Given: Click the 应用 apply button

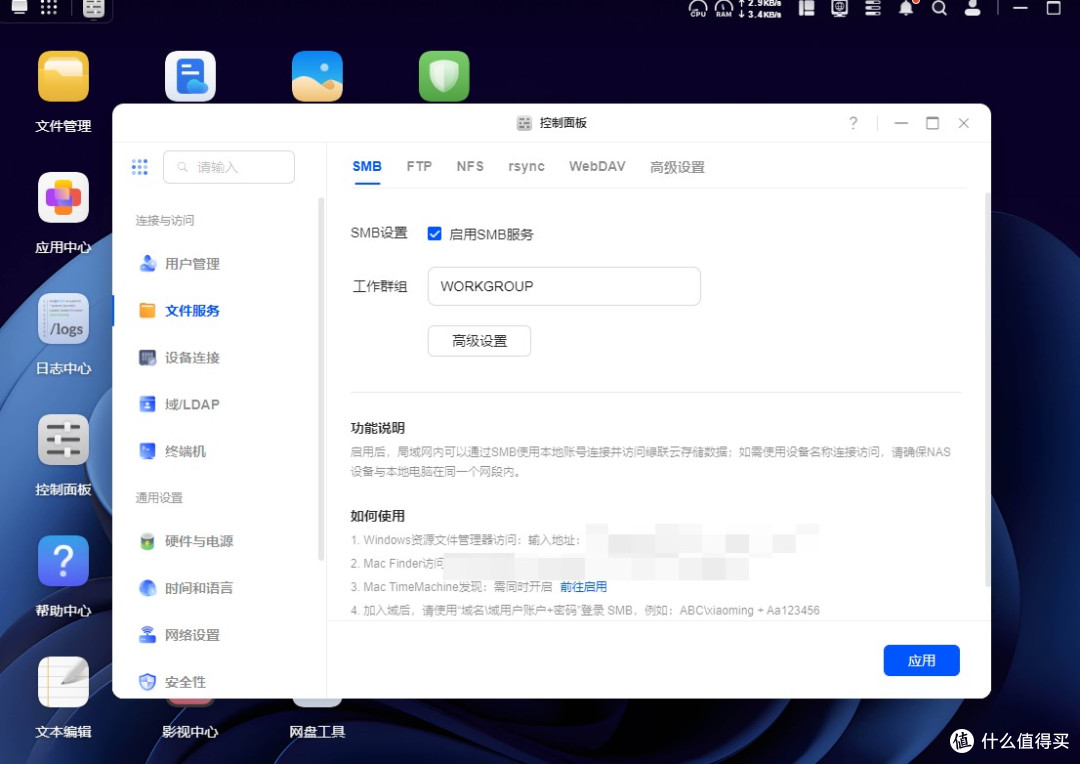Looking at the screenshot, I should (x=922, y=661).
